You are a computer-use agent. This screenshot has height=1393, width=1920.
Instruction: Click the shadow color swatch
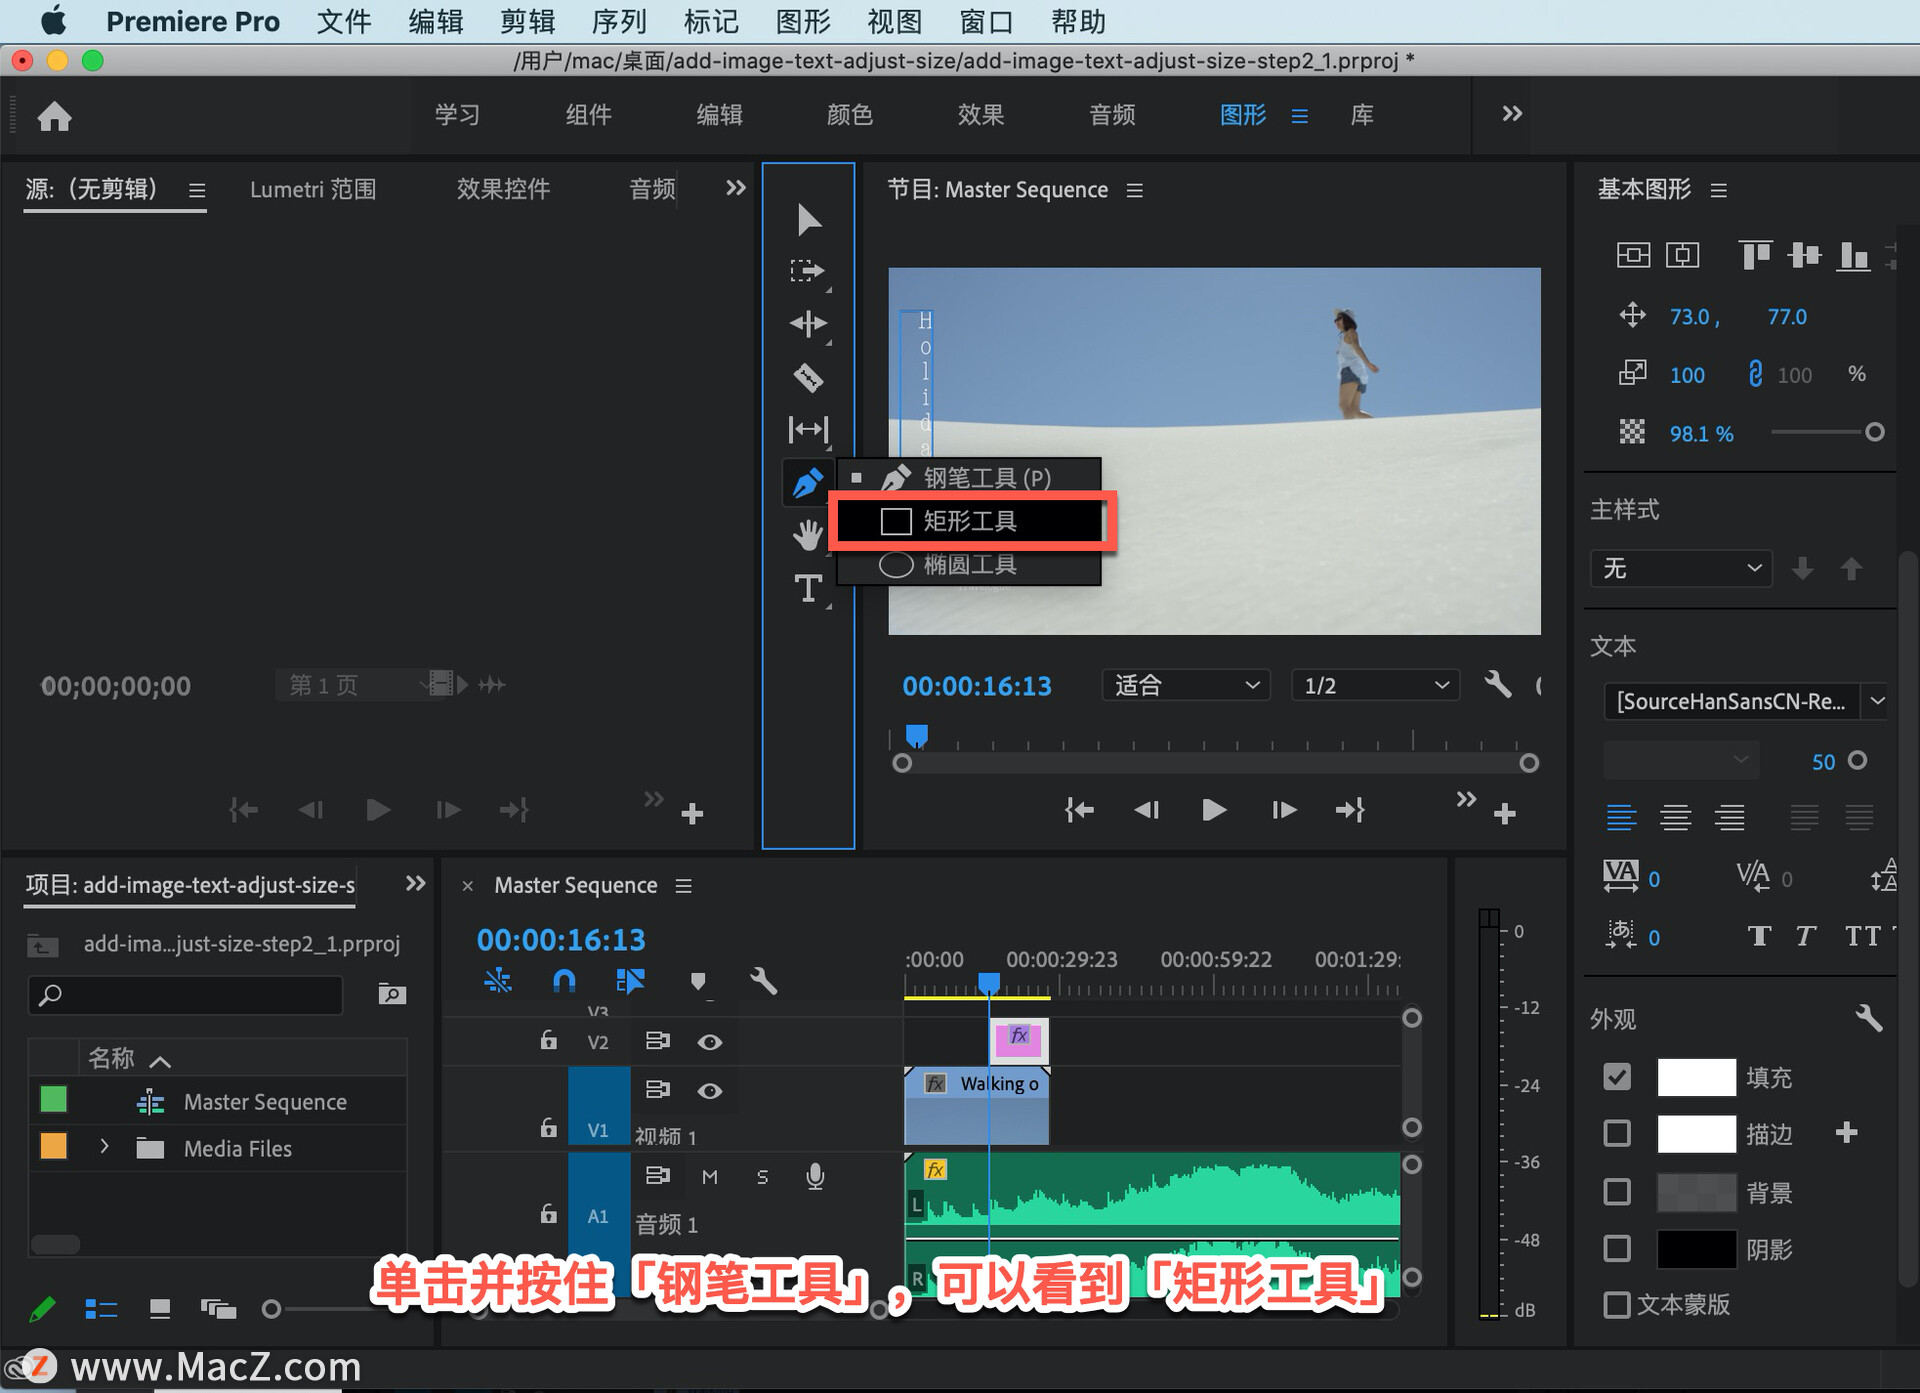[1696, 1248]
